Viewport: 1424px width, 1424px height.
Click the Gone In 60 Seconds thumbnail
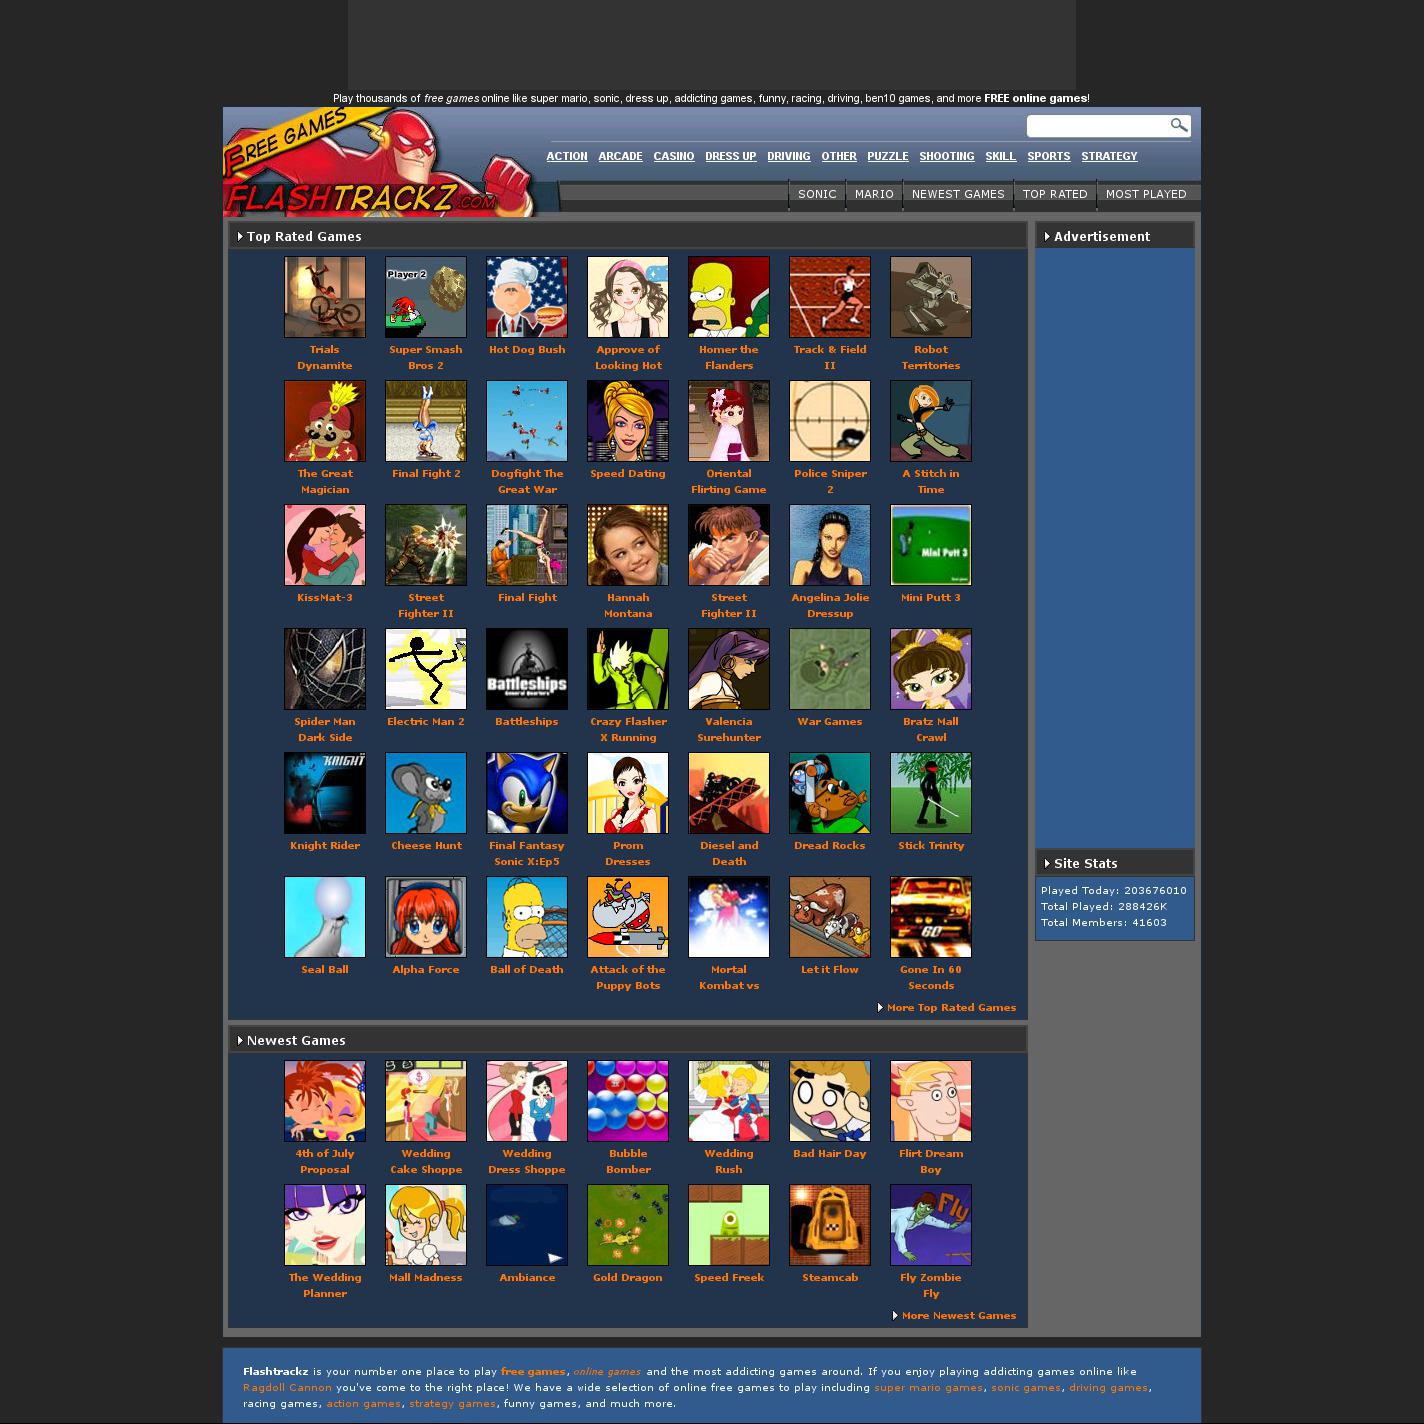931,917
